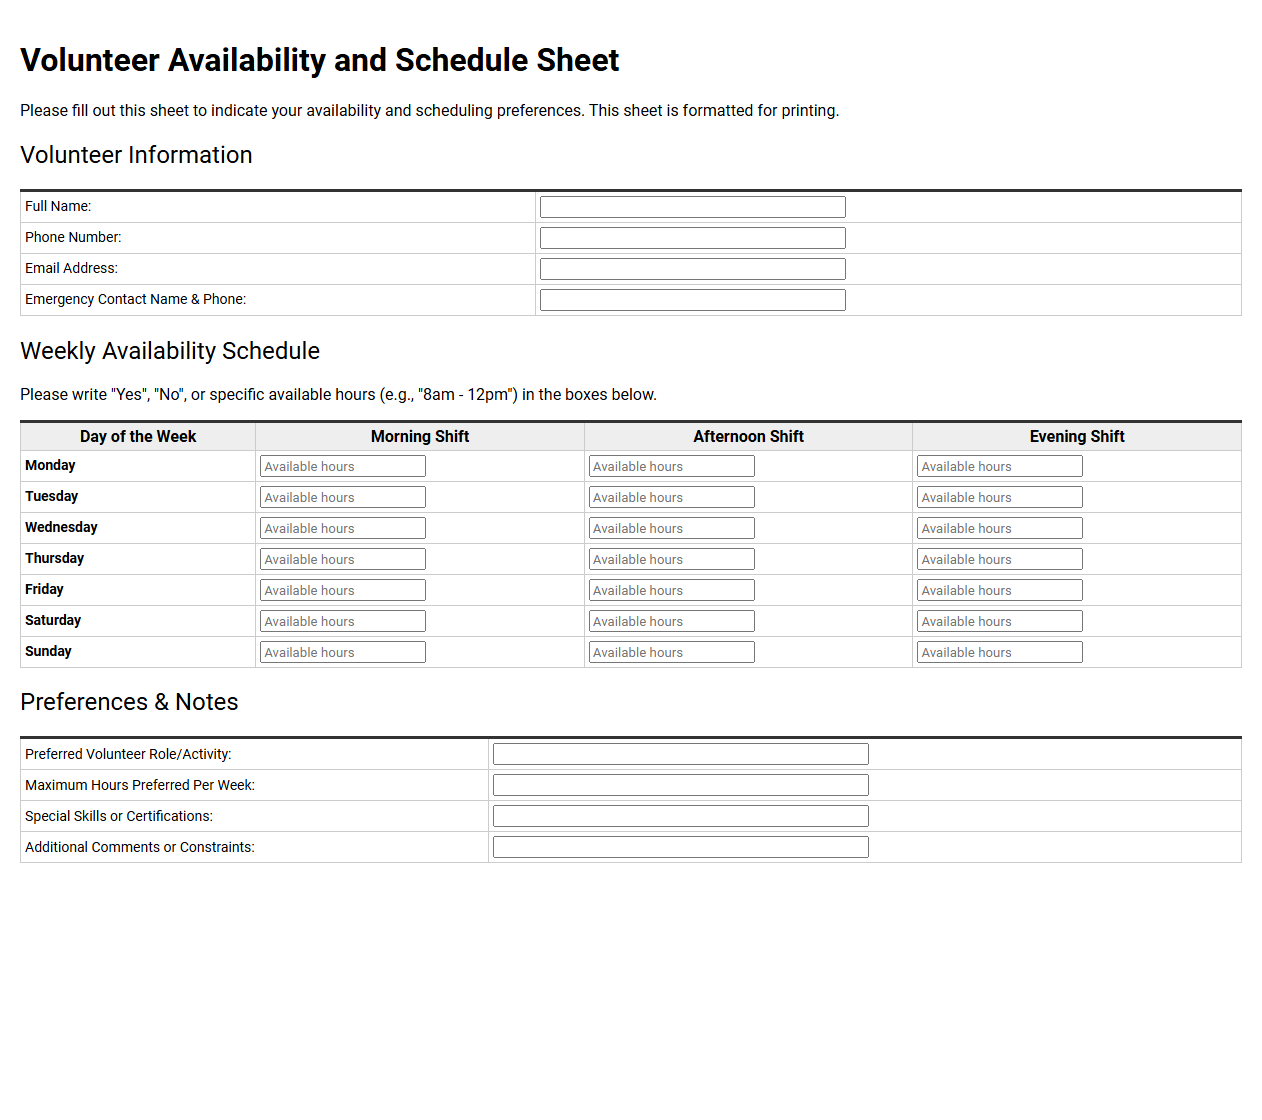Click Thursday Morning Shift hours input
1262x1120 pixels.
[x=343, y=559]
